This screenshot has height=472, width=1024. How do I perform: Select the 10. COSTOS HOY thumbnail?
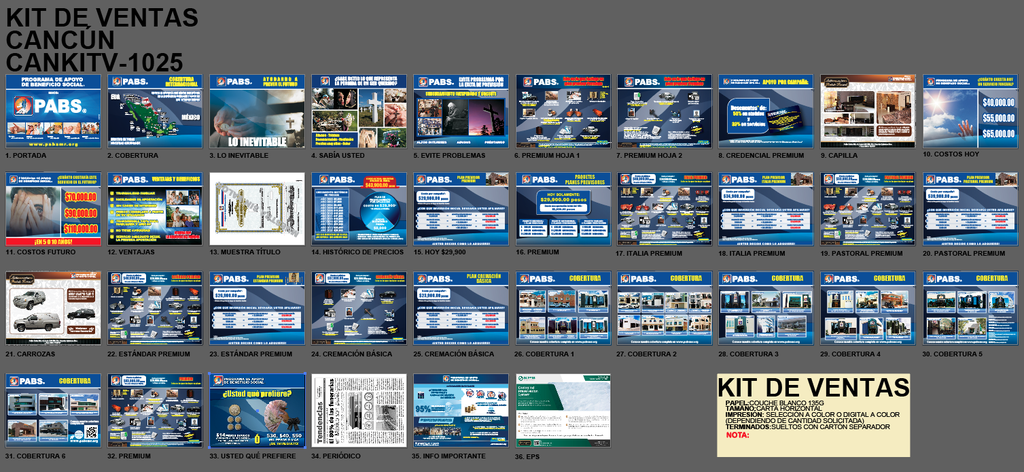click(x=970, y=111)
